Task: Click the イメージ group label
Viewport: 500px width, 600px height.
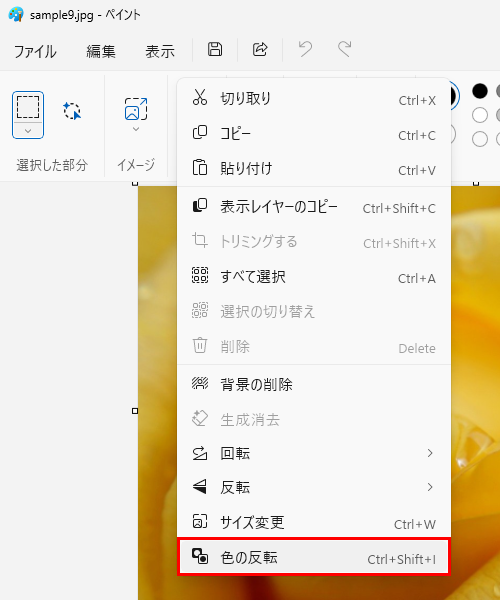Action: [136, 165]
